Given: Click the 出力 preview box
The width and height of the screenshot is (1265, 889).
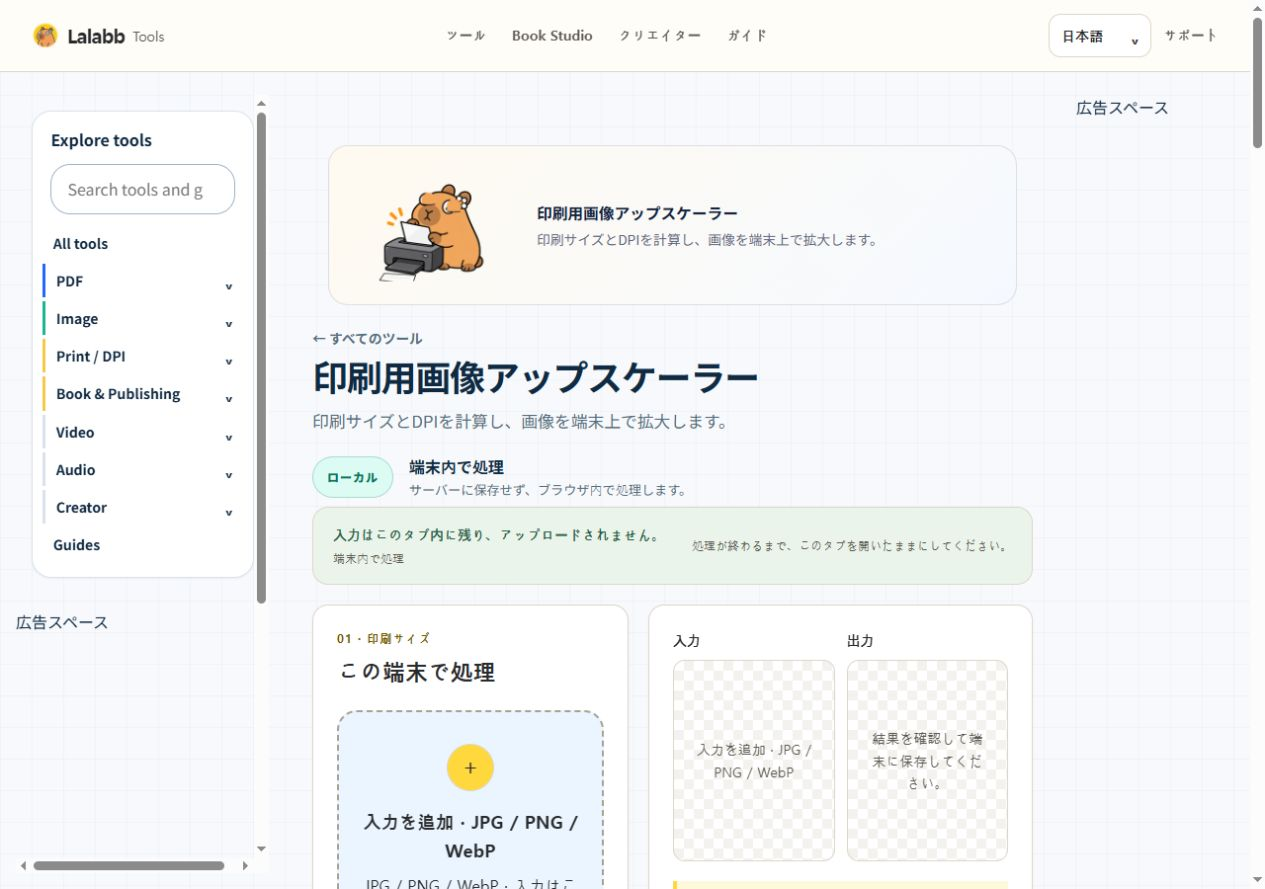Looking at the screenshot, I should pyautogui.click(x=927, y=760).
